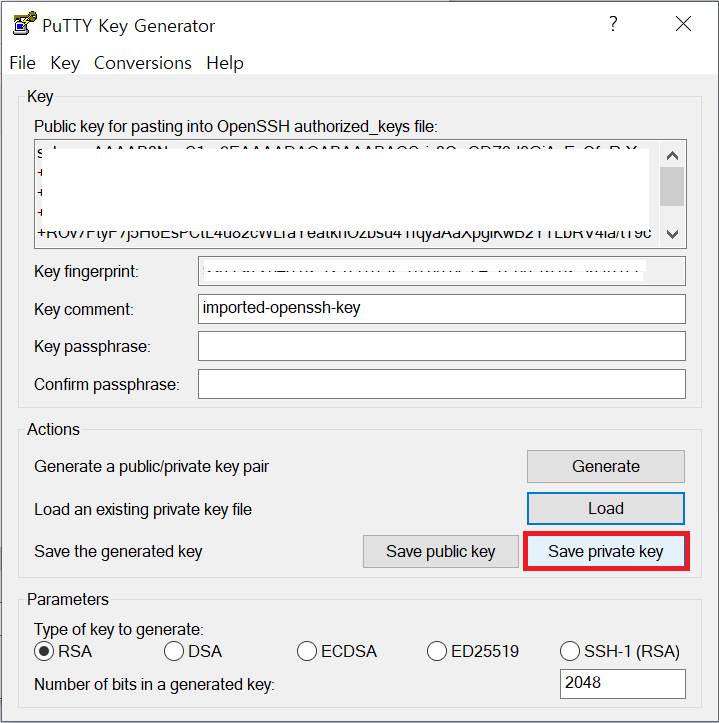Open the File menu
The width and height of the screenshot is (719, 723).
pyautogui.click(x=23, y=63)
